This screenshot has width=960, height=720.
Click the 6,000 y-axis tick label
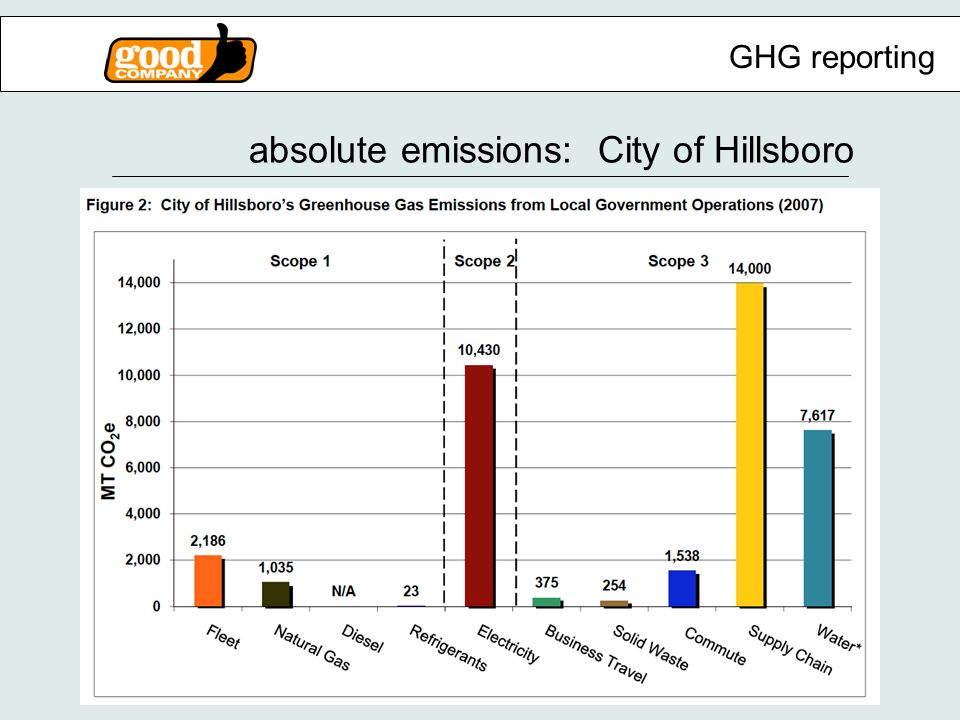click(143, 468)
